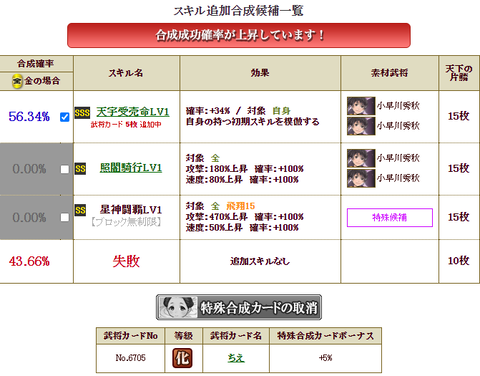Click the woman portrait on cancel button
This screenshot has height=376, width=480.
(178, 307)
